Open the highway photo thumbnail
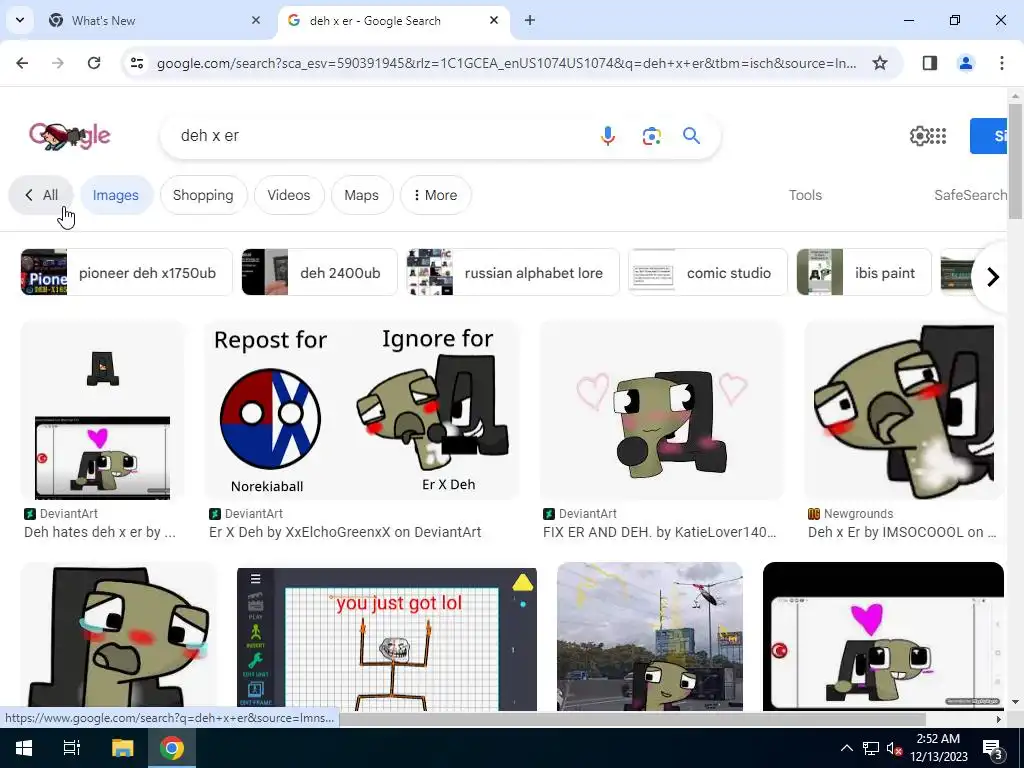Viewport: 1024px width, 768px height. (x=650, y=636)
